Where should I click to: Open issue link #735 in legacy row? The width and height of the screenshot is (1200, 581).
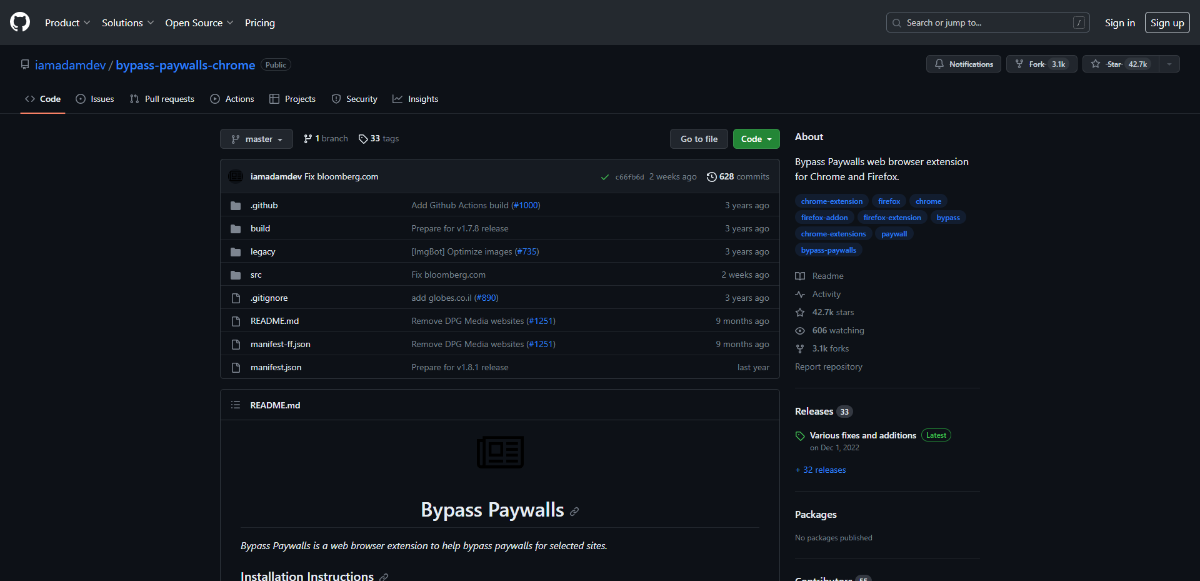pyautogui.click(x=526, y=252)
